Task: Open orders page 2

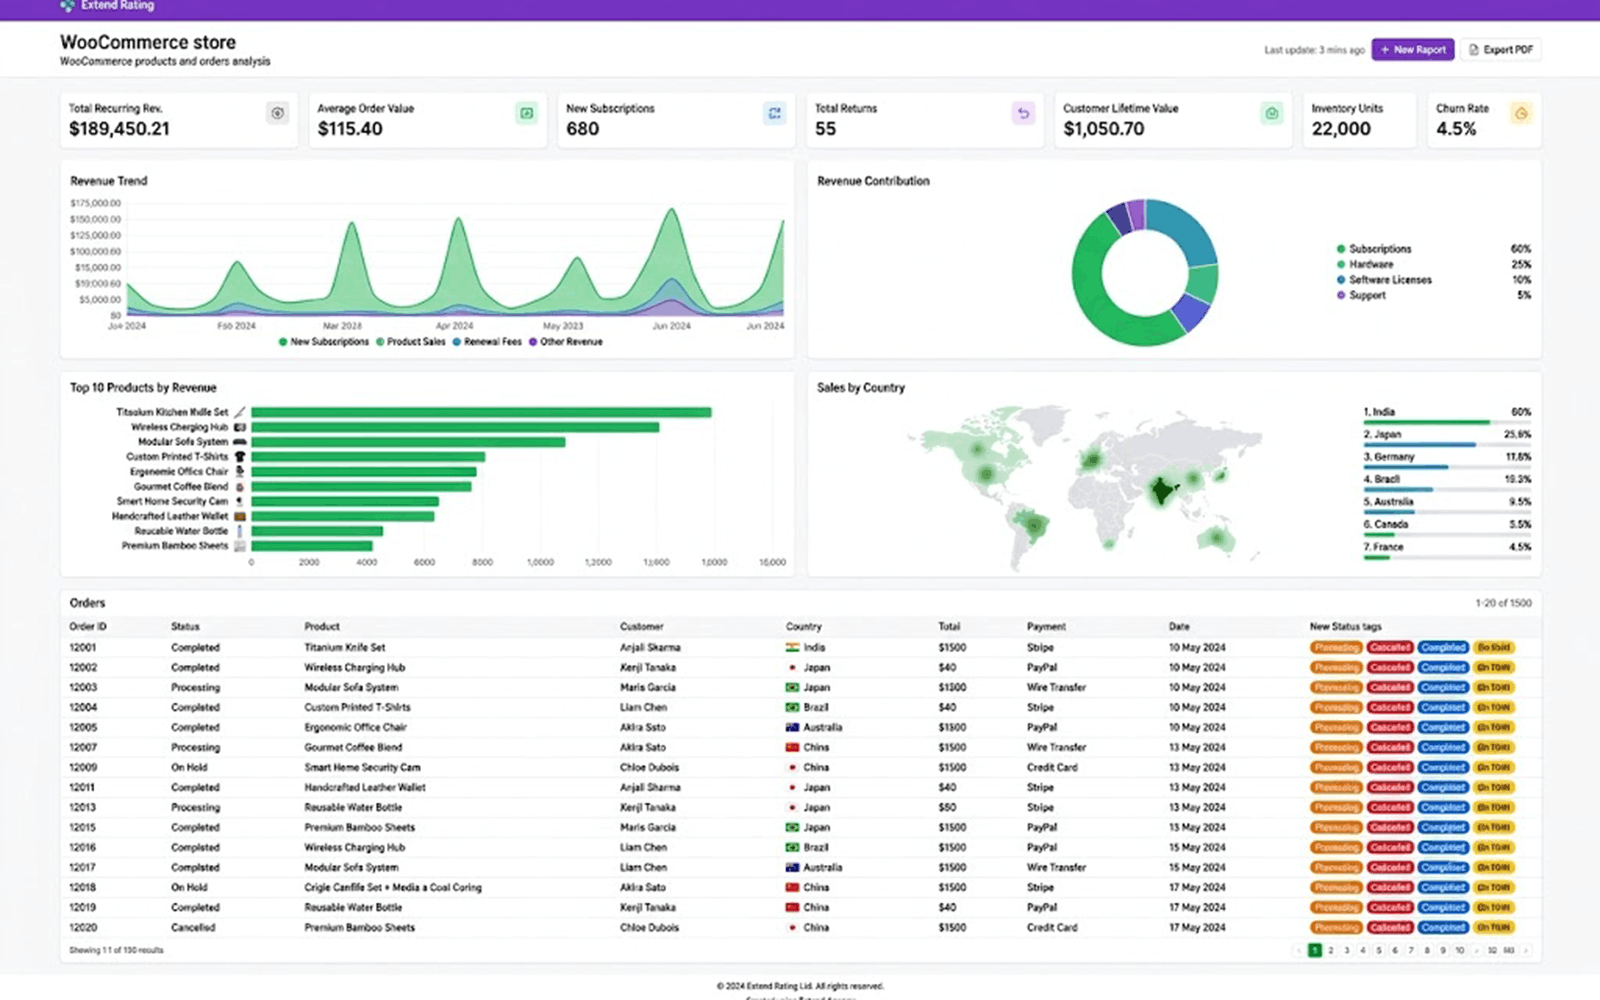Action: coord(1331,950)
